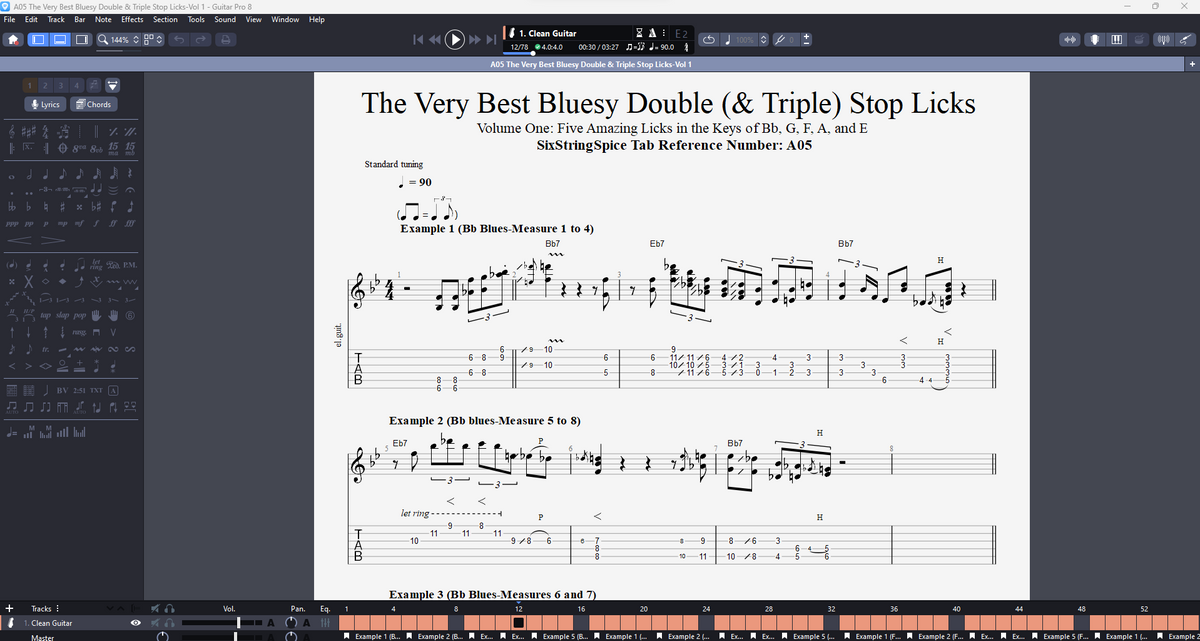Click the Print icon in toolbar

pyautogui.click(x=226, y=40)
